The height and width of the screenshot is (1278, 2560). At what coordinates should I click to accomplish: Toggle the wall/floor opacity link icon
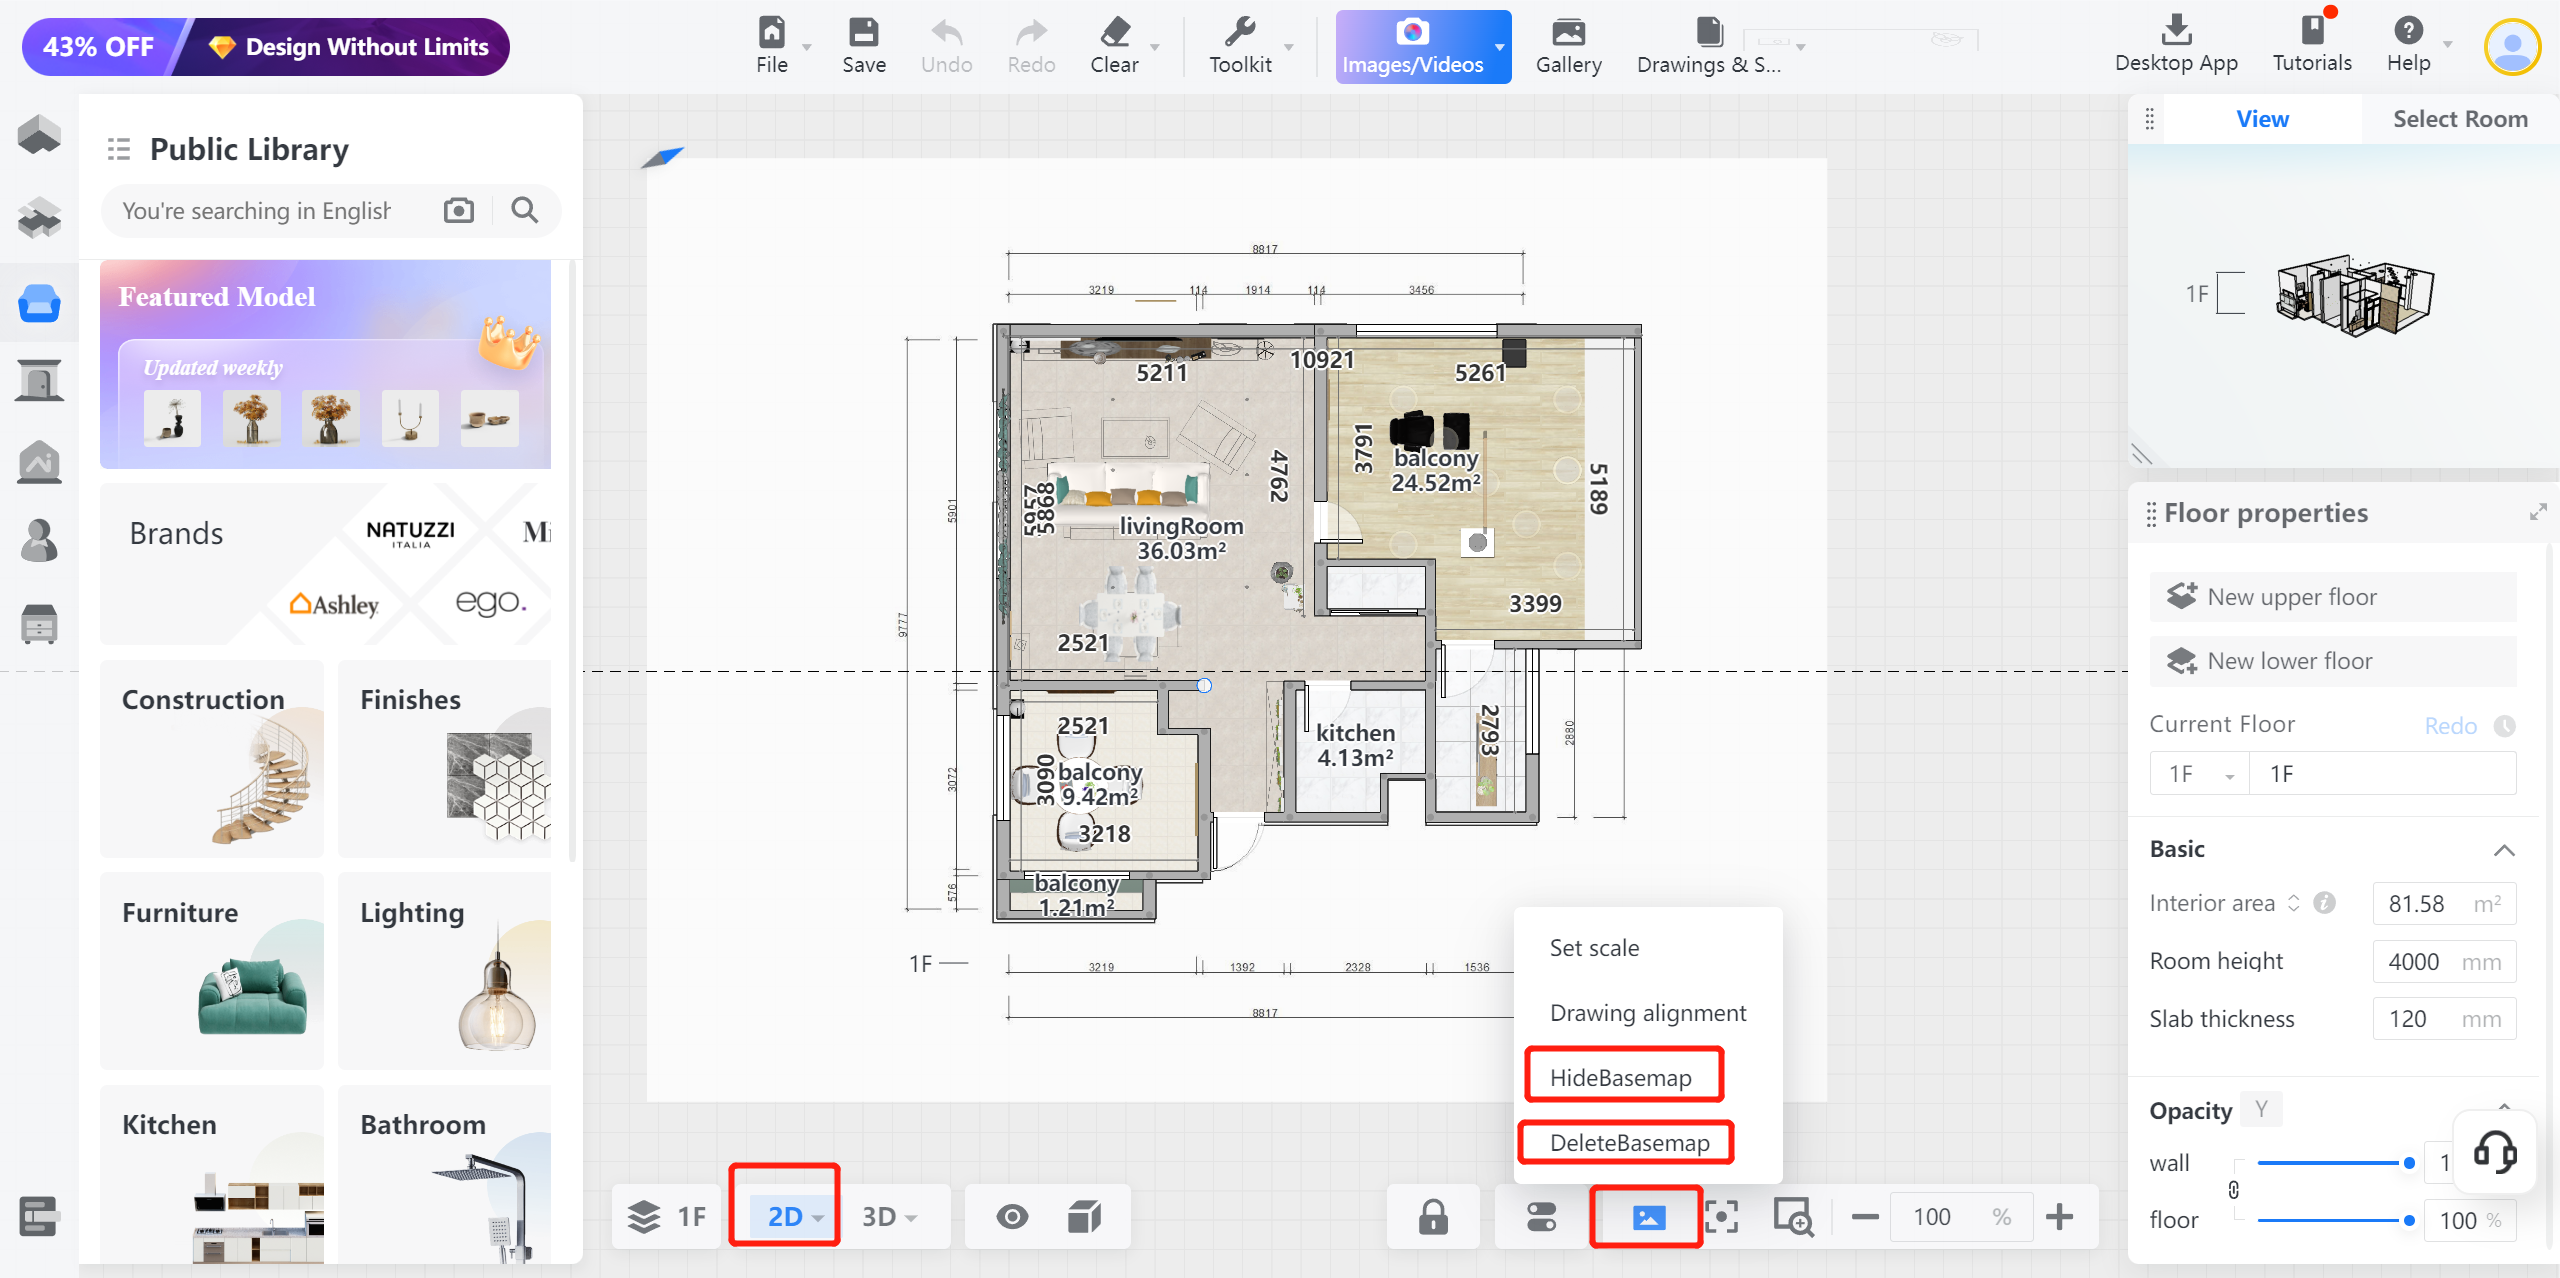click(2234, 1190)
